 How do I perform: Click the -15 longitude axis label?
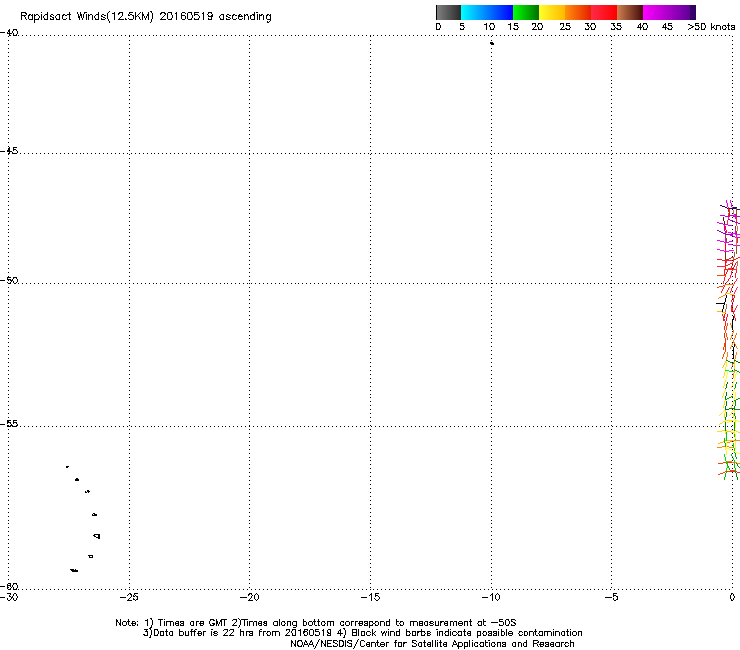(x=370, y=597)
